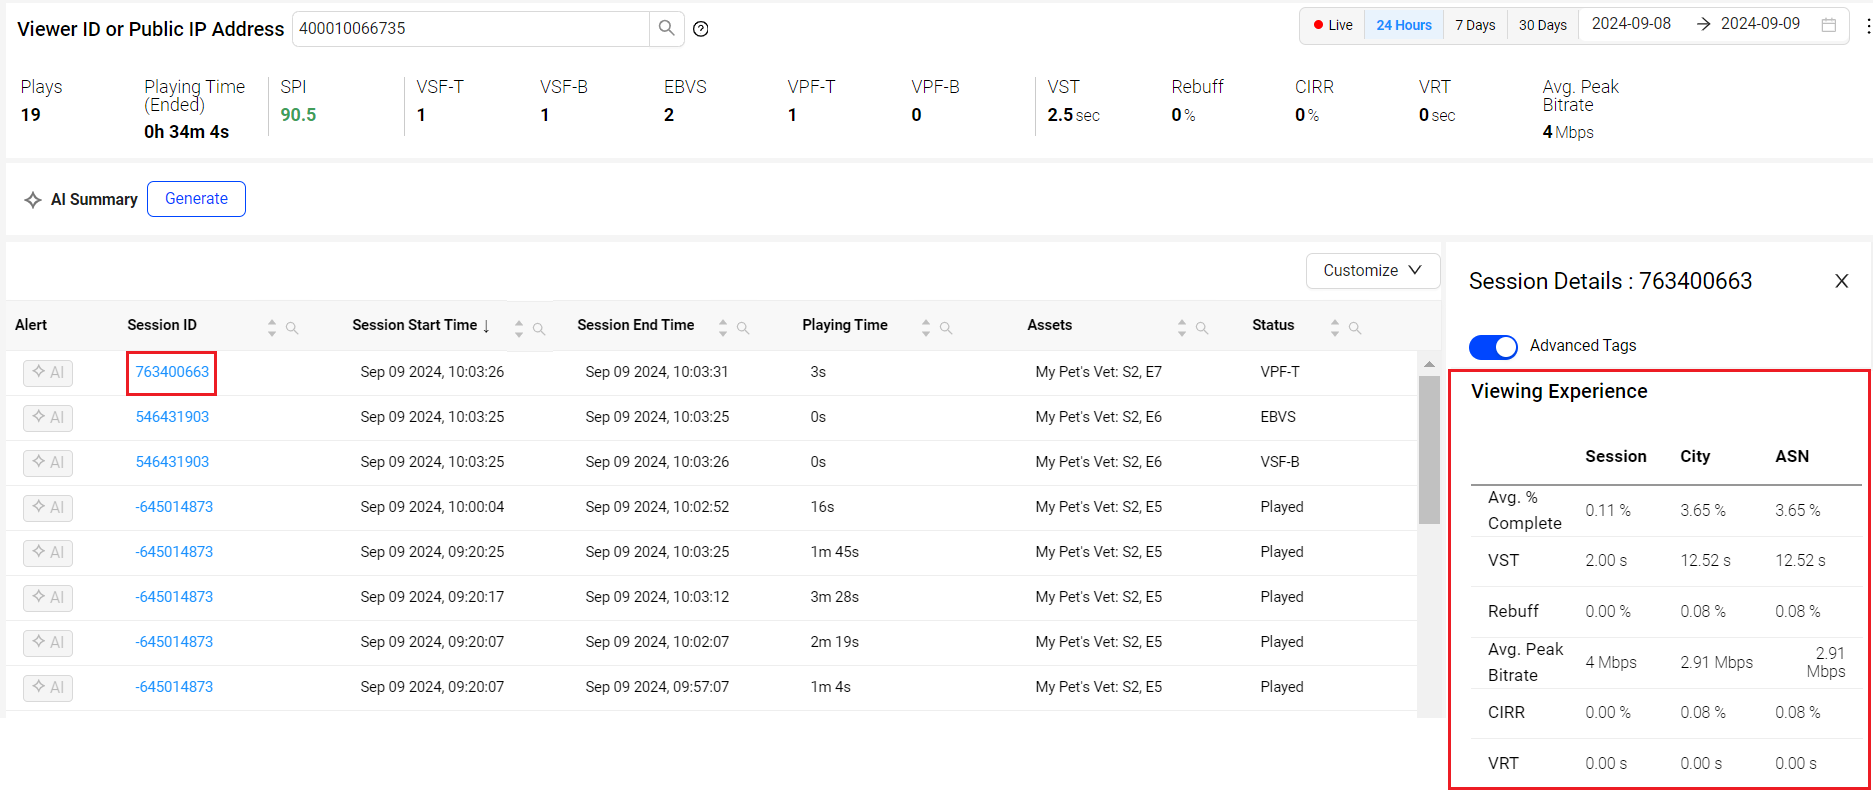Open session -645014873 with 3m 28s playing time

pyautogui.click(x=174, y=597)
